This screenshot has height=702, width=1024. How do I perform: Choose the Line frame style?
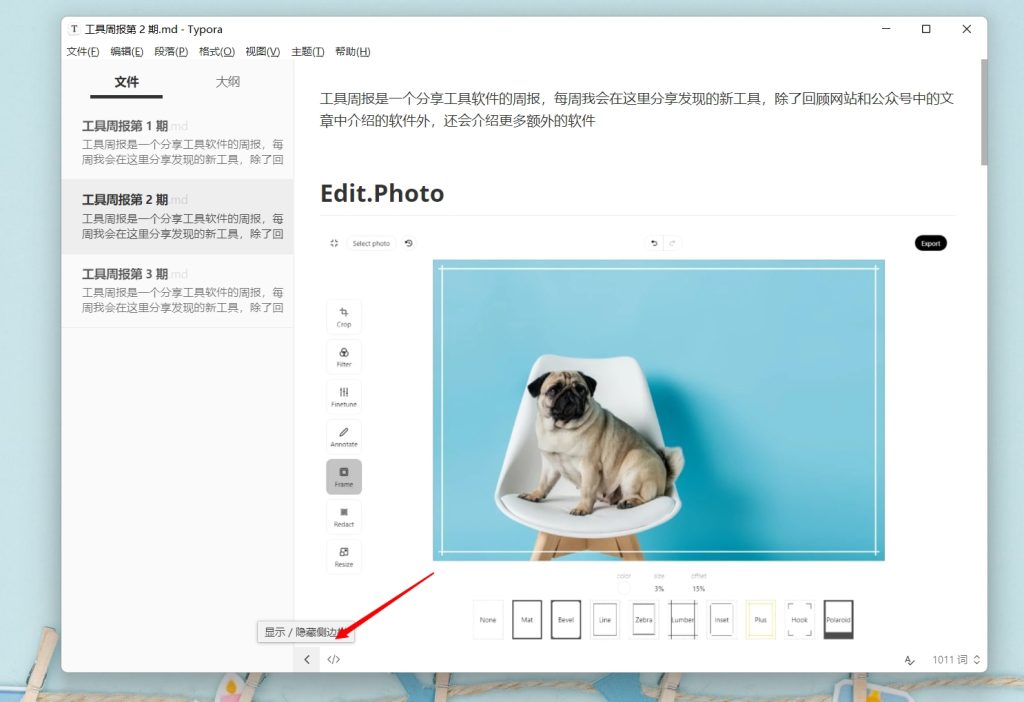[605, 620]
